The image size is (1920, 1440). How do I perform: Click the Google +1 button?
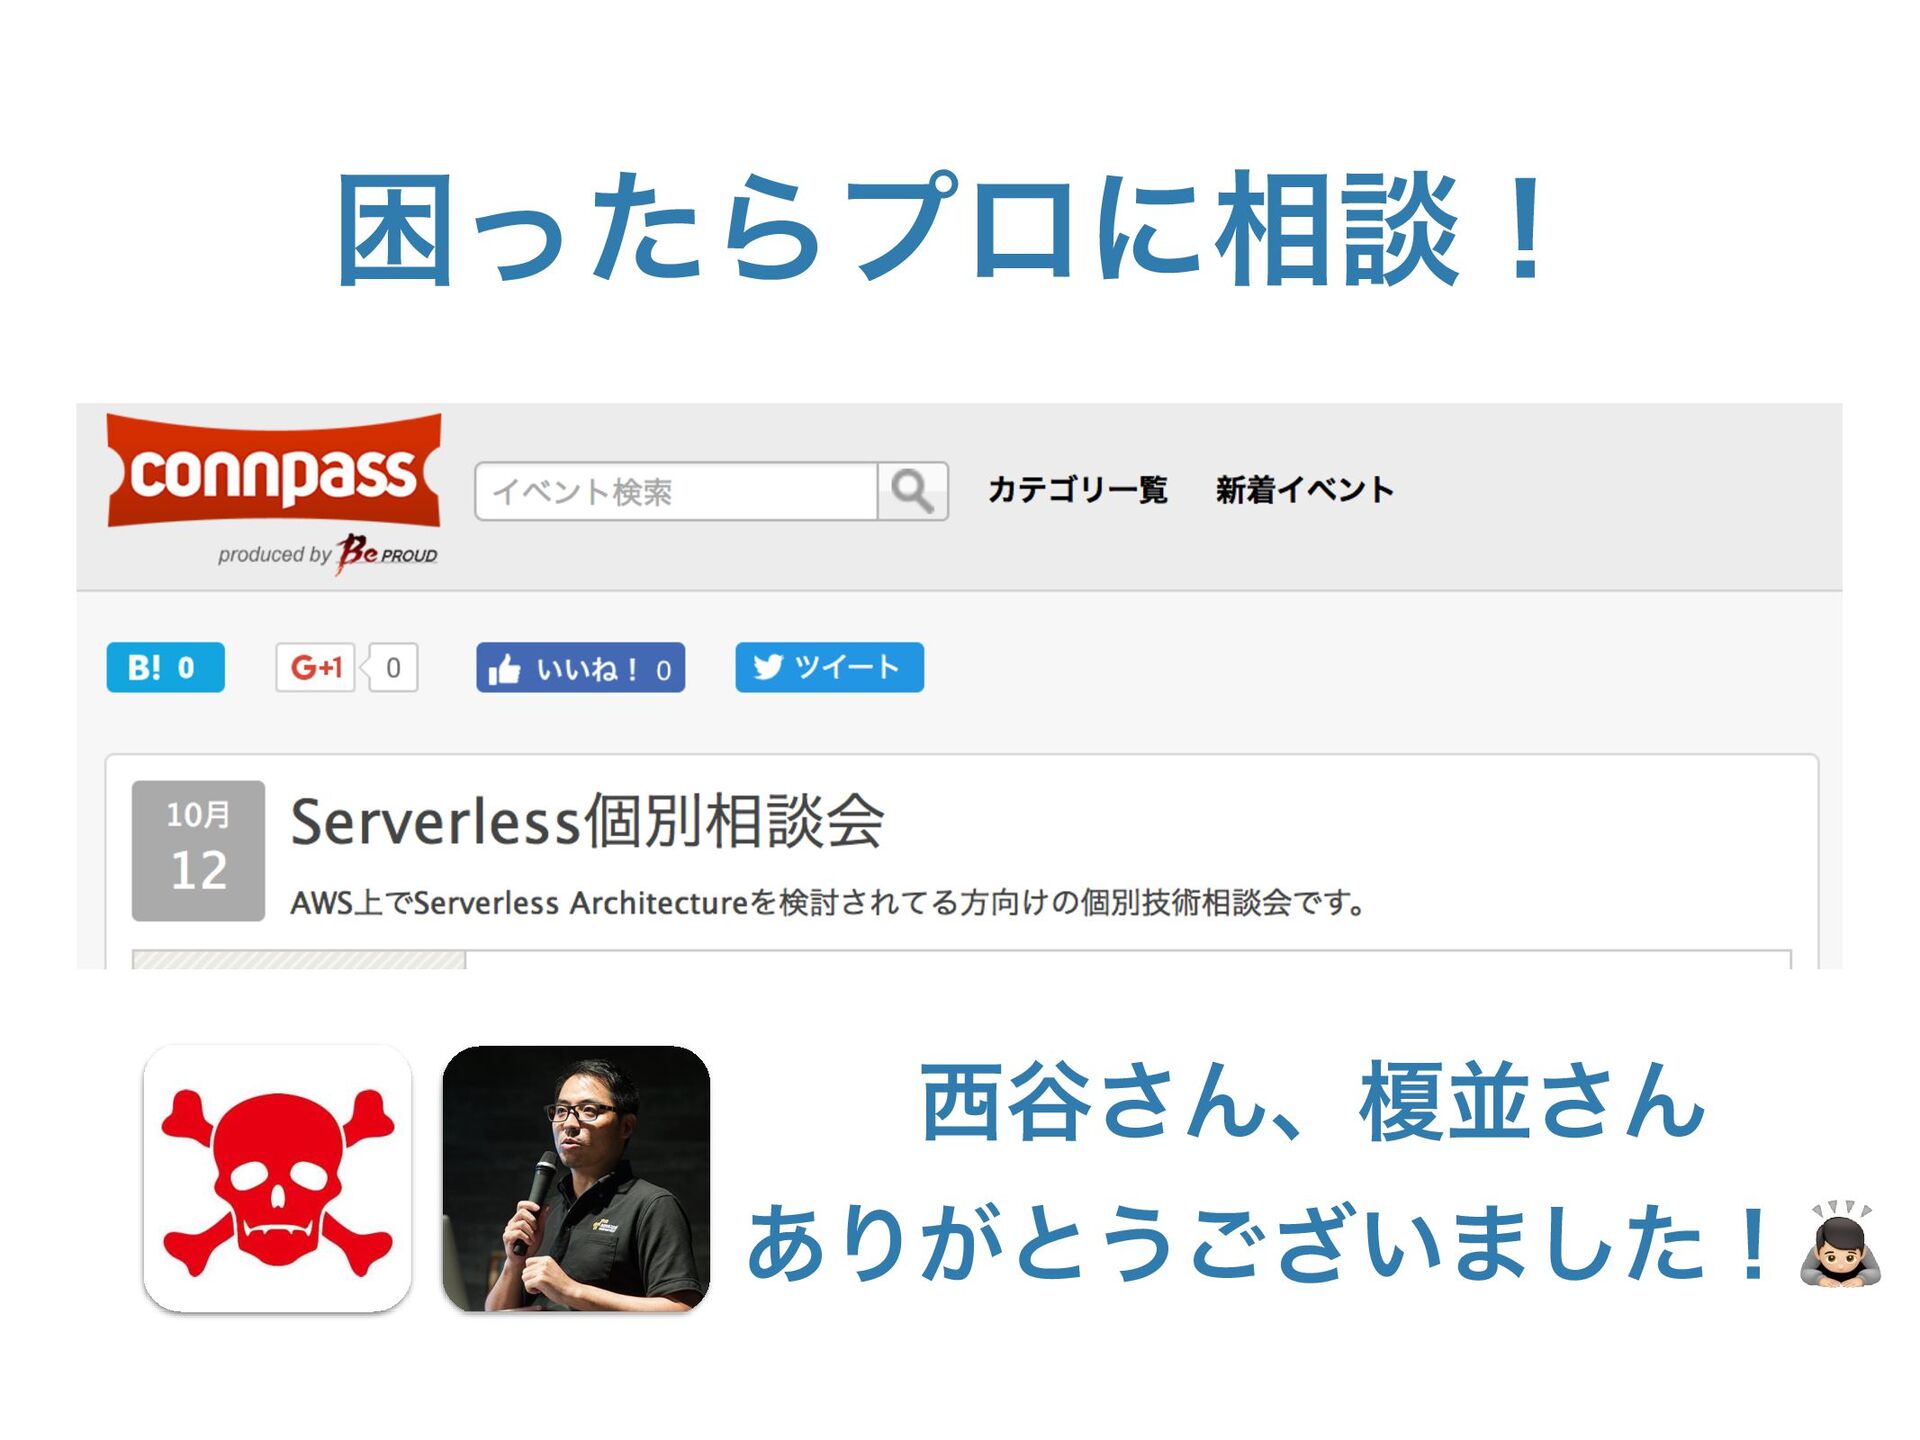click(315, 667)
